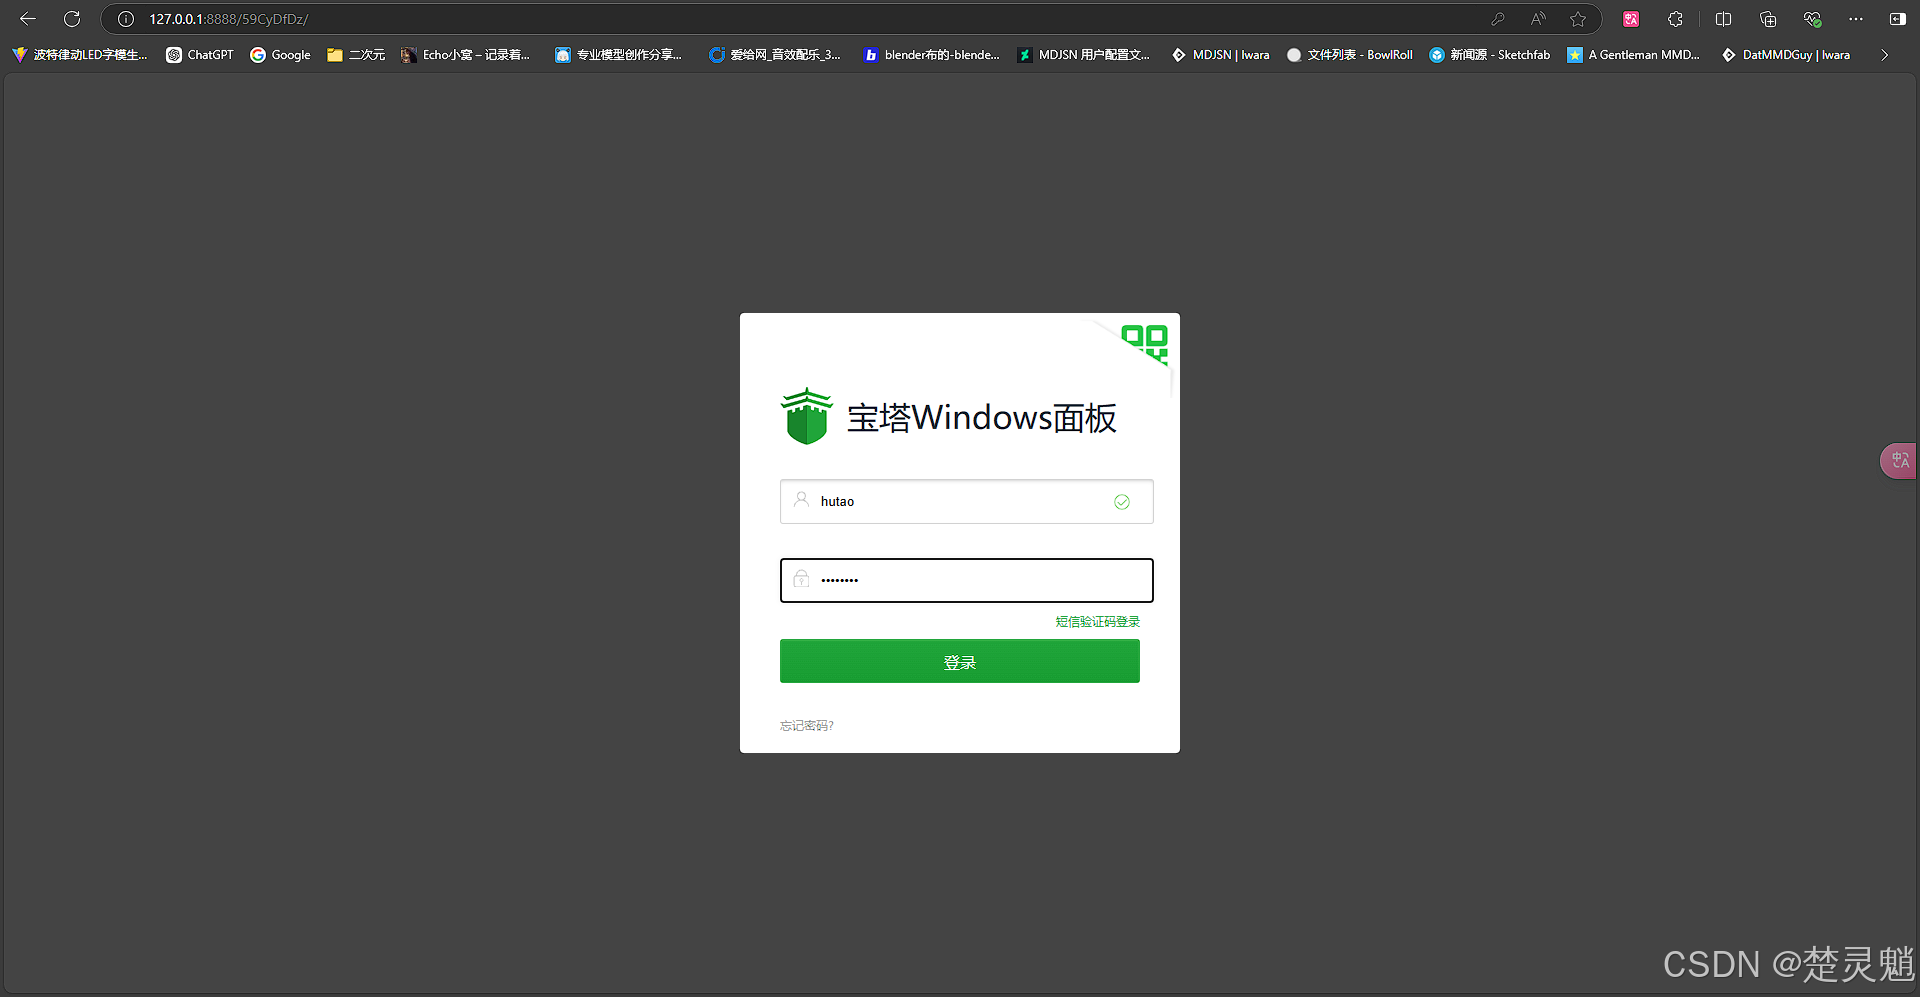Open the blender布的 bookmark
1920x997 pixels.
click(x=932, y=55)
